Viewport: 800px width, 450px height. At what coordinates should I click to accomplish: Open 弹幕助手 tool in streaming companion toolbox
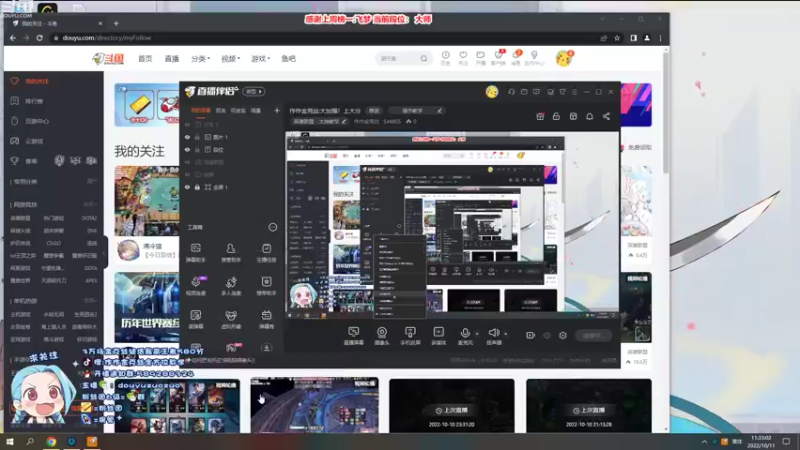tap(195, 252)
